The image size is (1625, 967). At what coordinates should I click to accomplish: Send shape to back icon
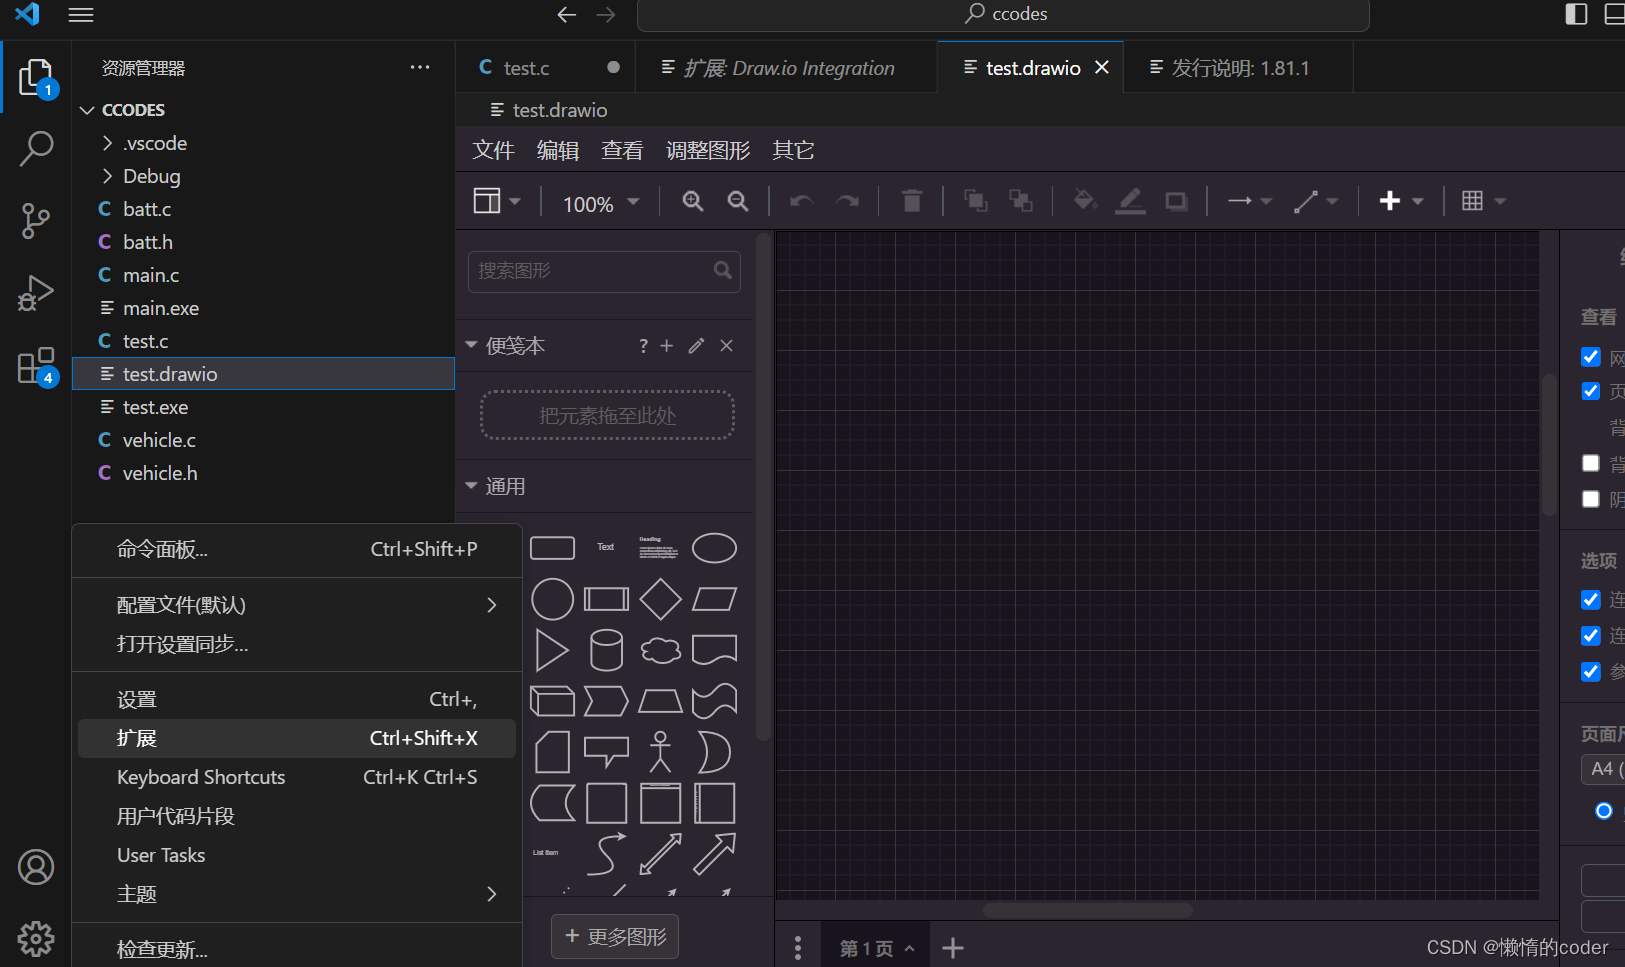1020,201
